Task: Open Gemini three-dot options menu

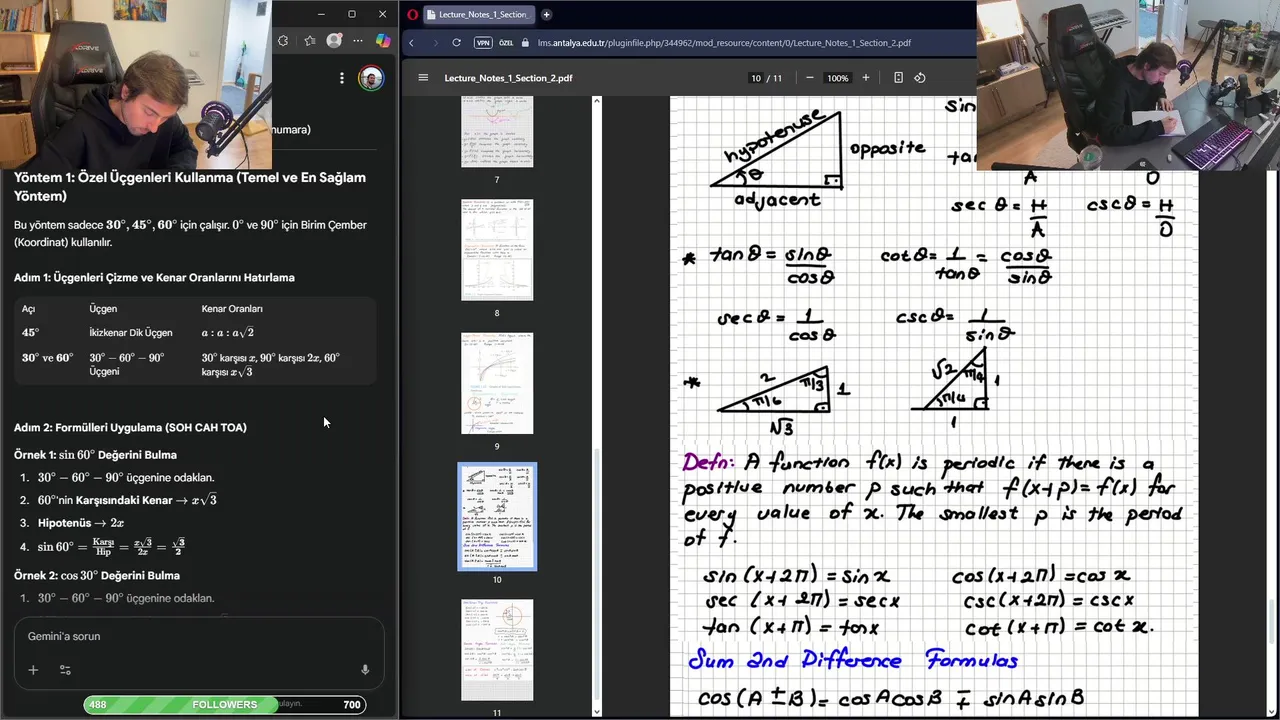Action: click(x=341, y=78)
